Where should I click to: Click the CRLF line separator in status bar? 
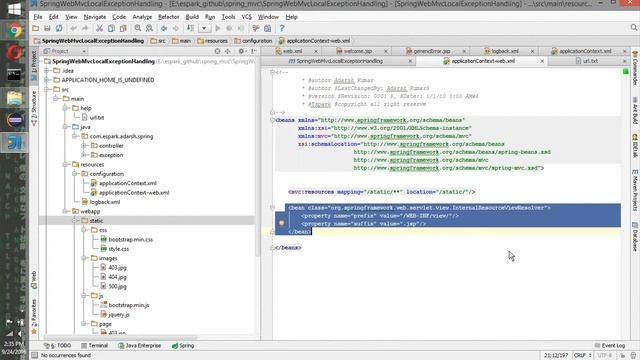pyautogui.click(x=582, y=356)
